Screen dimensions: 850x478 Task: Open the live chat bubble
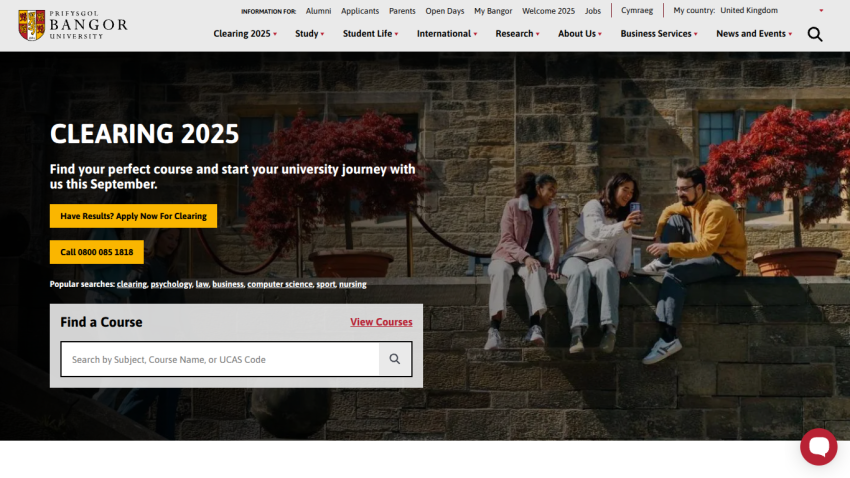coord(819,447)
